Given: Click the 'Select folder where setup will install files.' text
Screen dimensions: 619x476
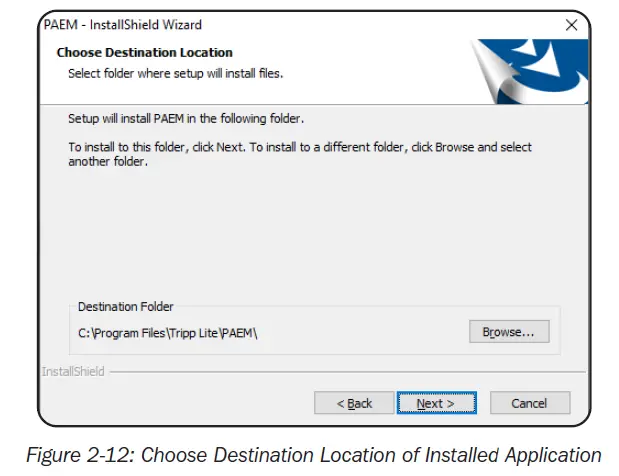Looking at the screenshot, I should [x=176, y=73].
